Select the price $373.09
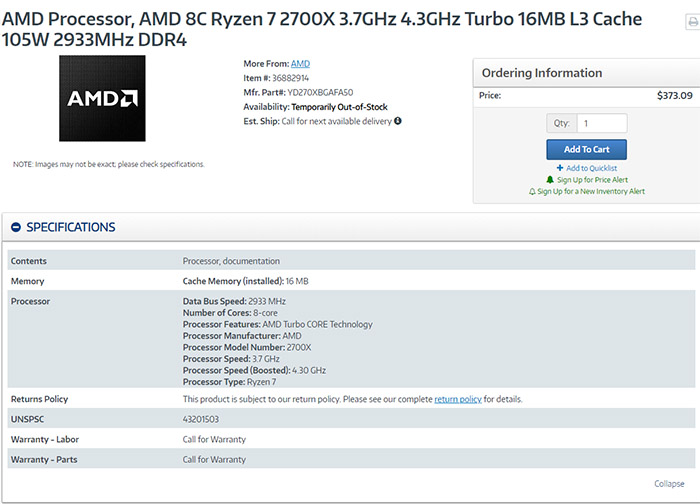 point(675,96)
